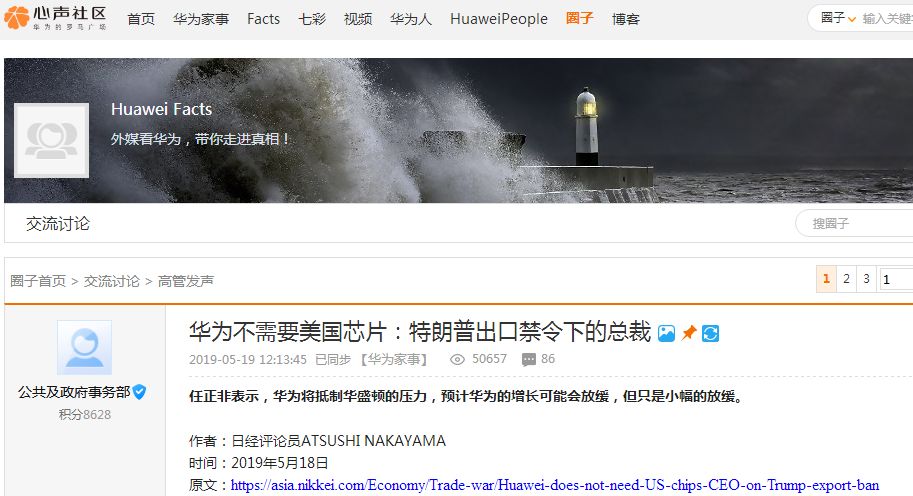Viewport: 913px width, 496px height.
Task: Go to 华为家事 section
Action: [201, 19]
